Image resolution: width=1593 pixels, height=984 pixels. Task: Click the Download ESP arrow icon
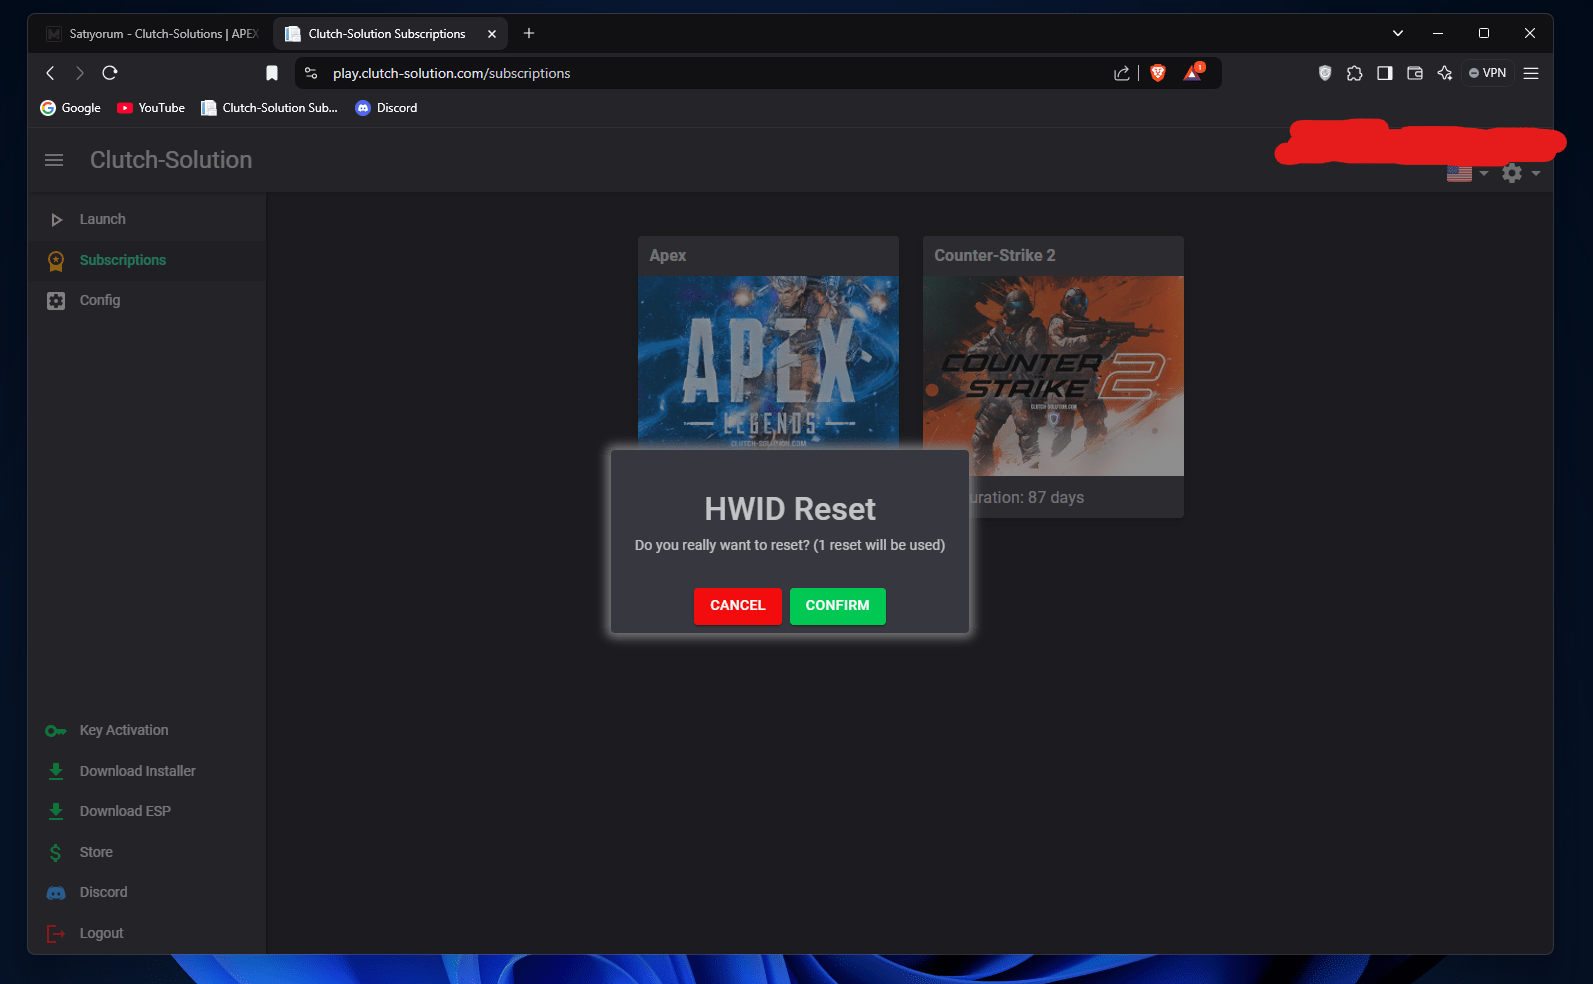click(x=56, y=812)
